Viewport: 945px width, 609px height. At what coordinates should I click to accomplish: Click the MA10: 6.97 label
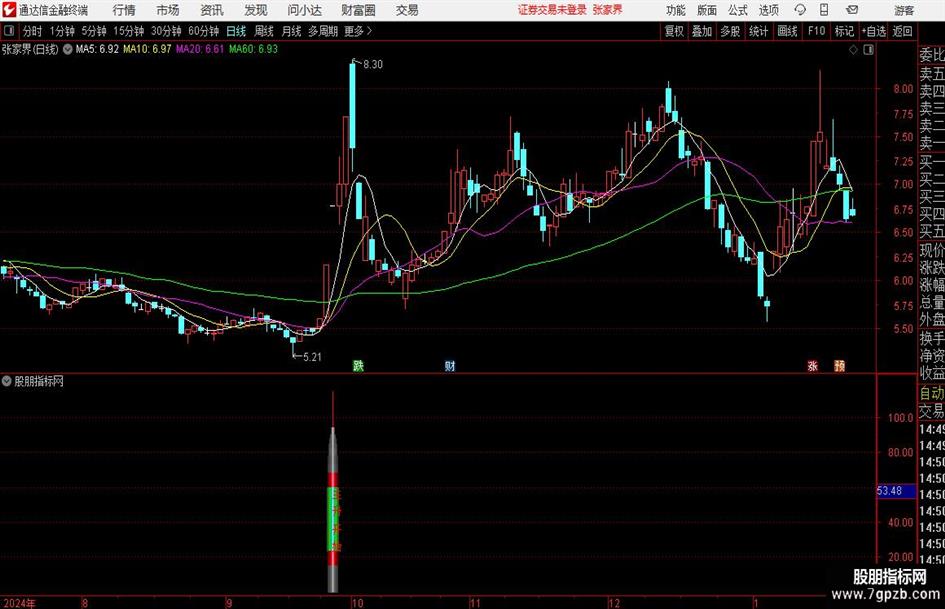click(147, 49)
